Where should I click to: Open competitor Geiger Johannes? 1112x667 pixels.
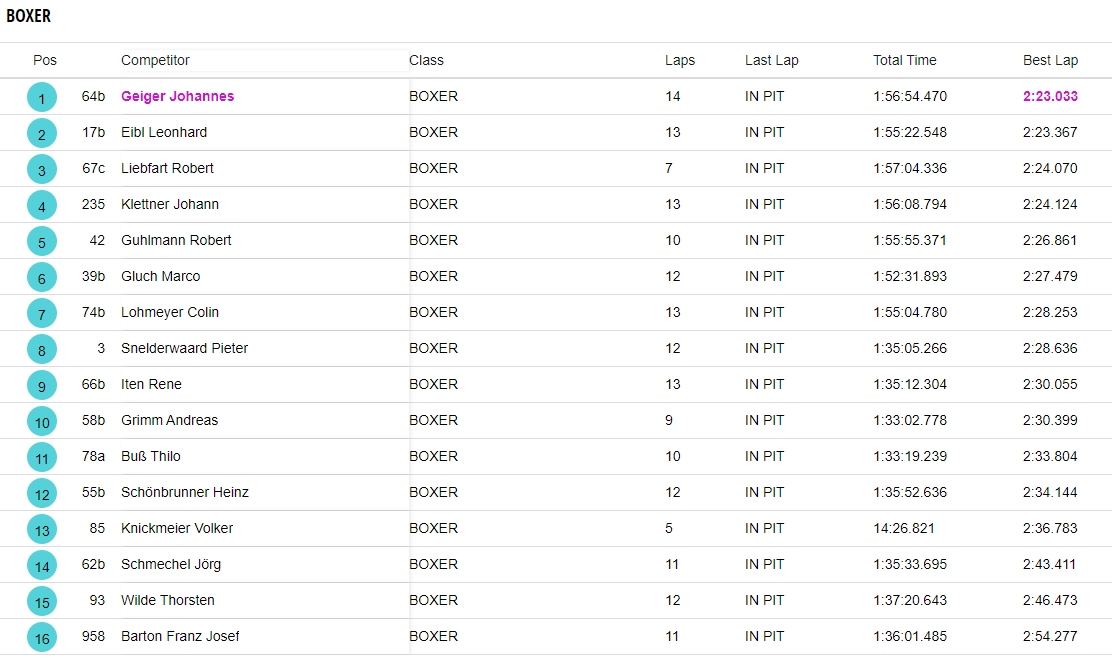178,96
